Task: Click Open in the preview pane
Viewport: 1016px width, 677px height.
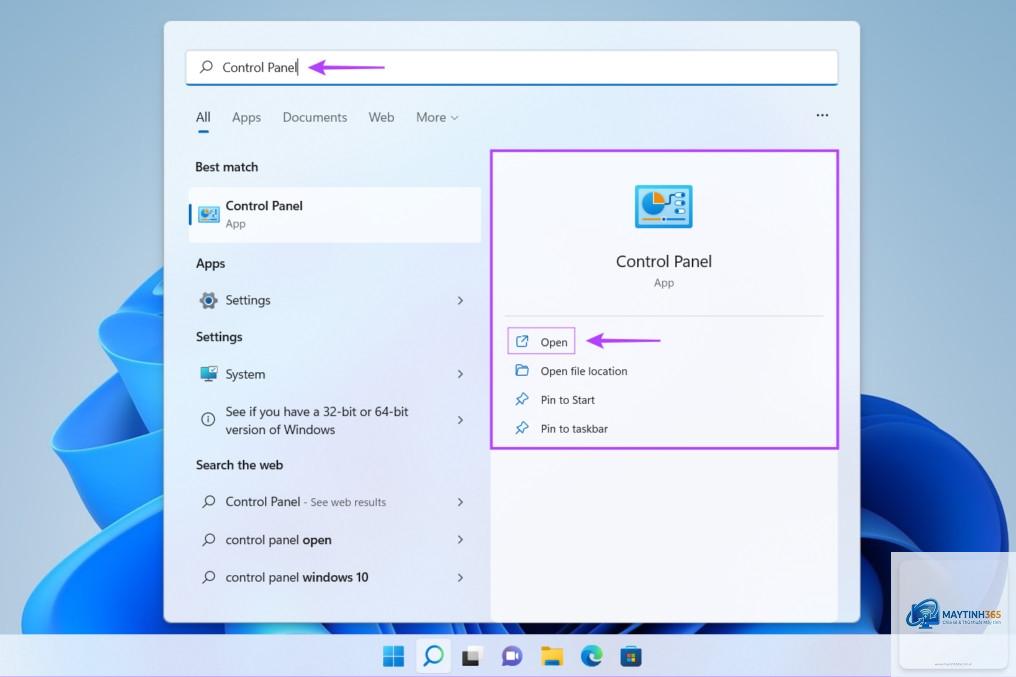Action: pos(541,341)
